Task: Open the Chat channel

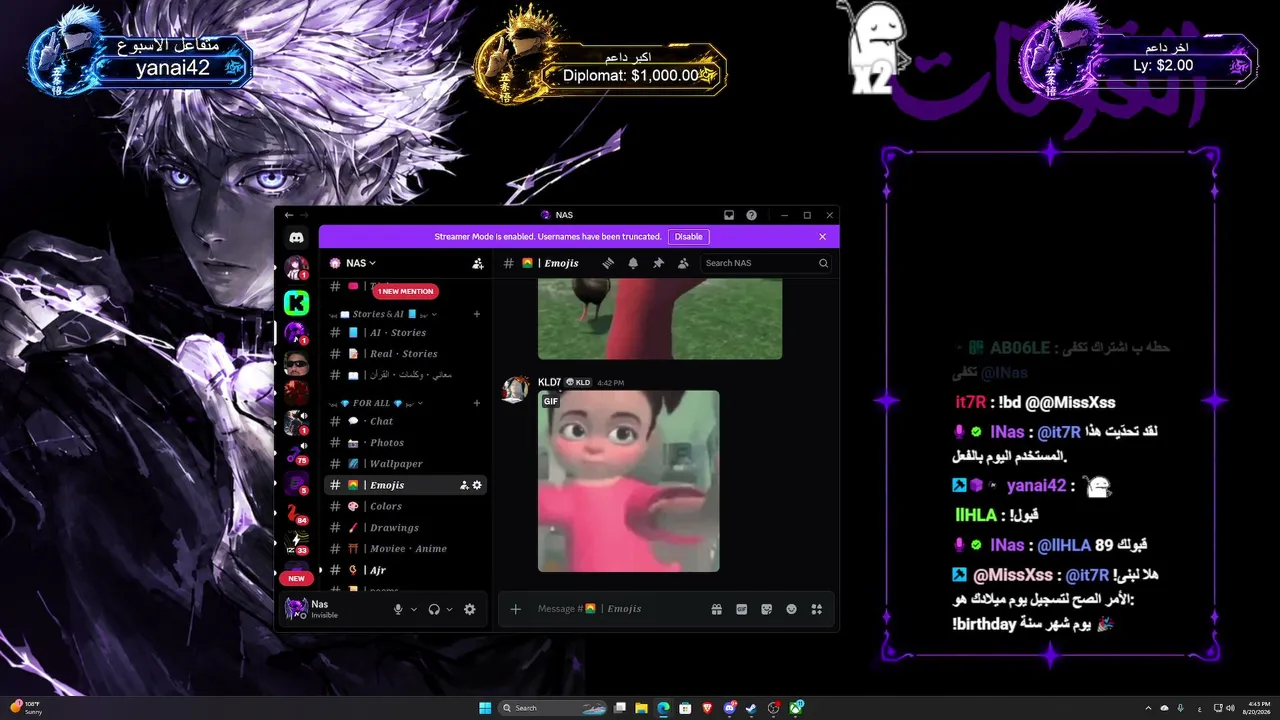Action: pos(406,422)
